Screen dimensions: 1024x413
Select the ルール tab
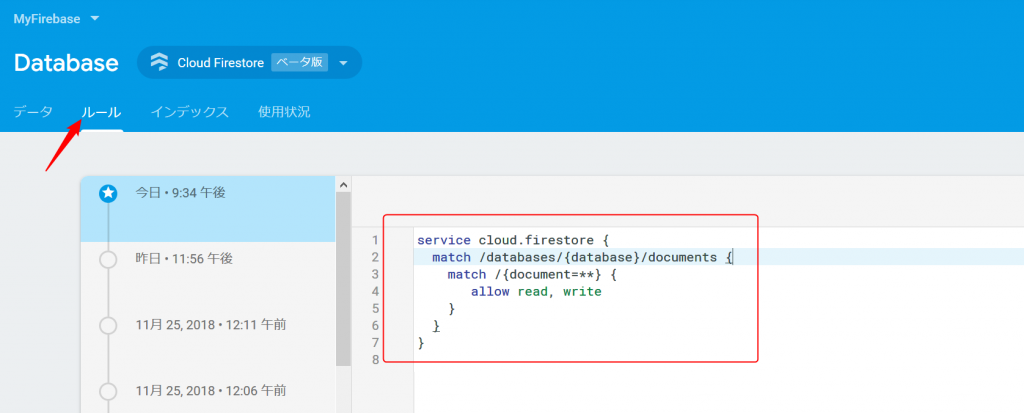pyautogui.click(x=101, y=112)
